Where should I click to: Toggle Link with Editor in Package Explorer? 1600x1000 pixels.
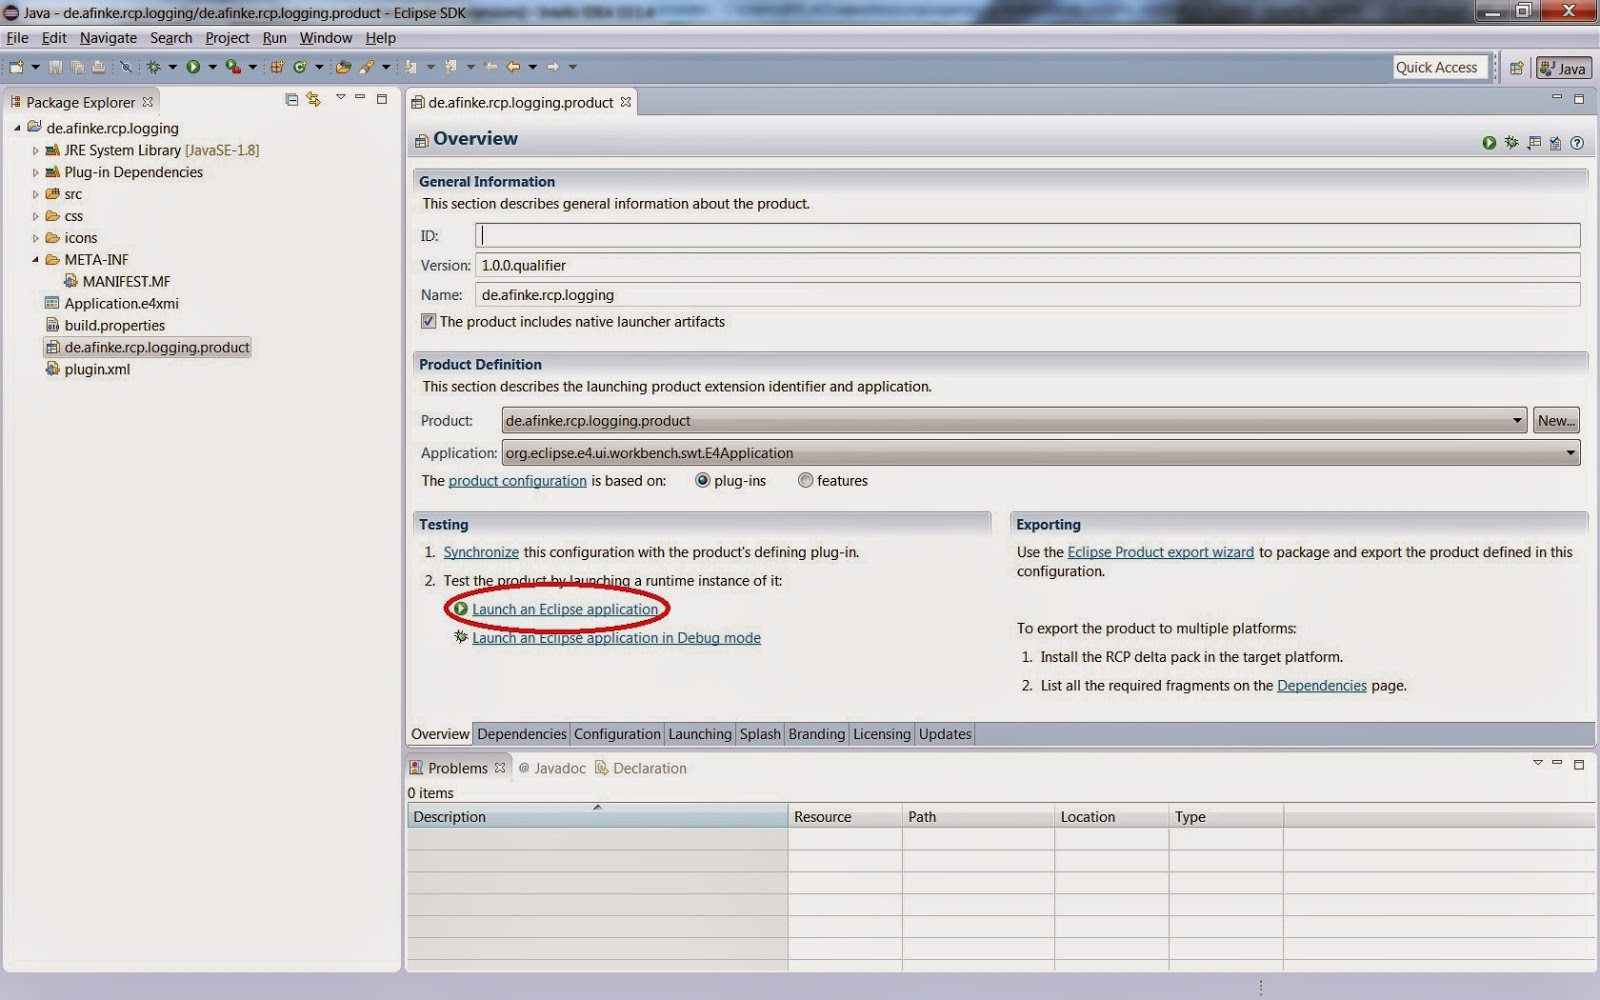pos(313,100)
